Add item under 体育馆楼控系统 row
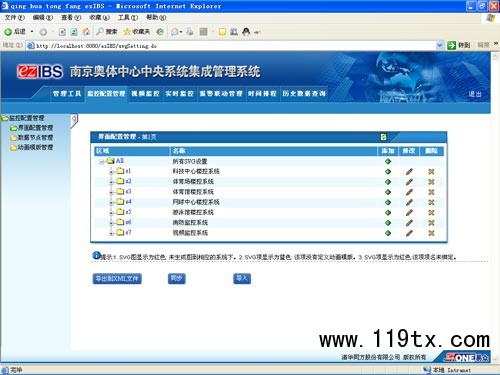Screen dimensions: 500x375 point(388,192)
